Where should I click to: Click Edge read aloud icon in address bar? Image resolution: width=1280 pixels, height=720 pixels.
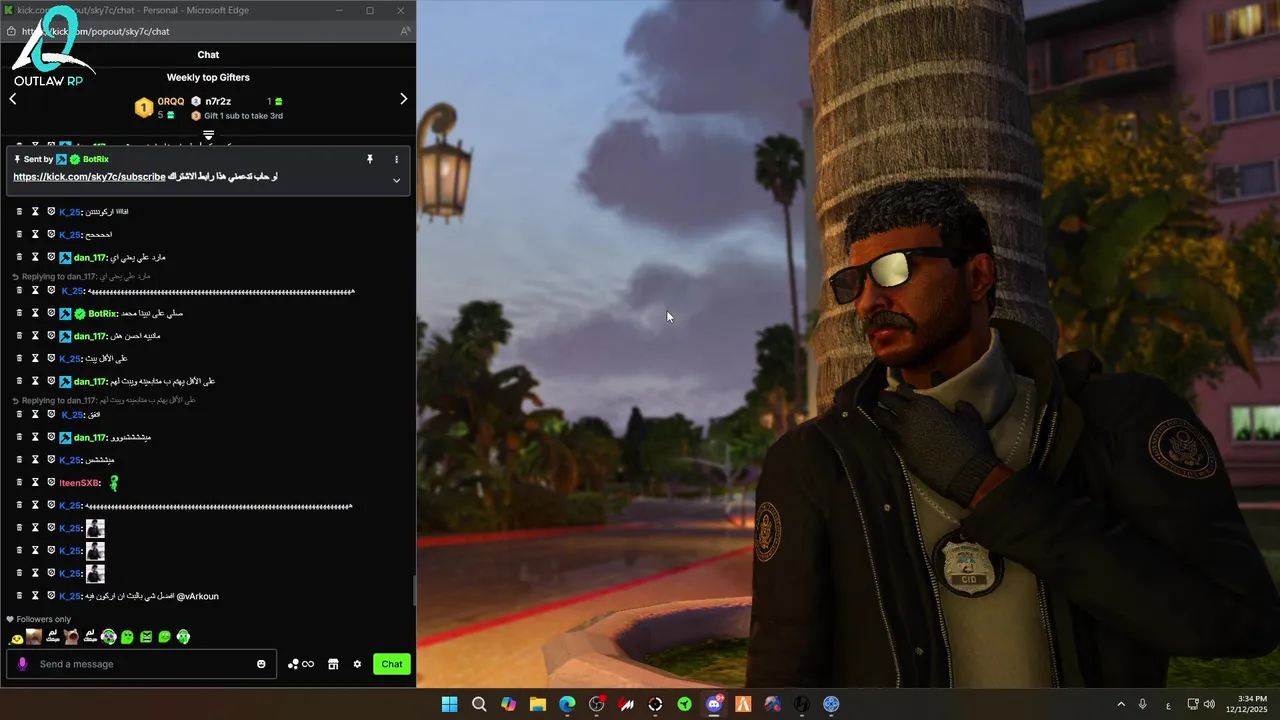tap(404, 31)
